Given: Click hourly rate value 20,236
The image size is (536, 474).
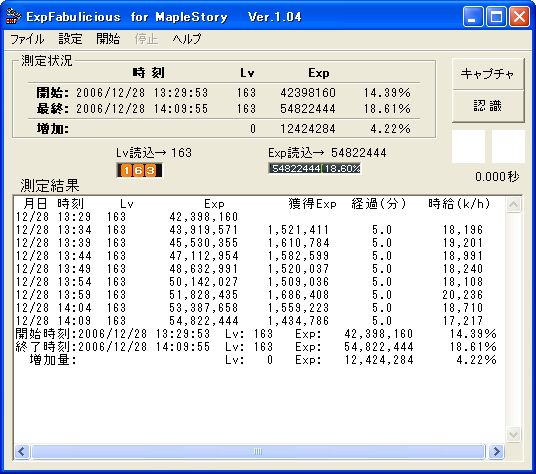Looking at the screenshot, I should click(463, 295).
